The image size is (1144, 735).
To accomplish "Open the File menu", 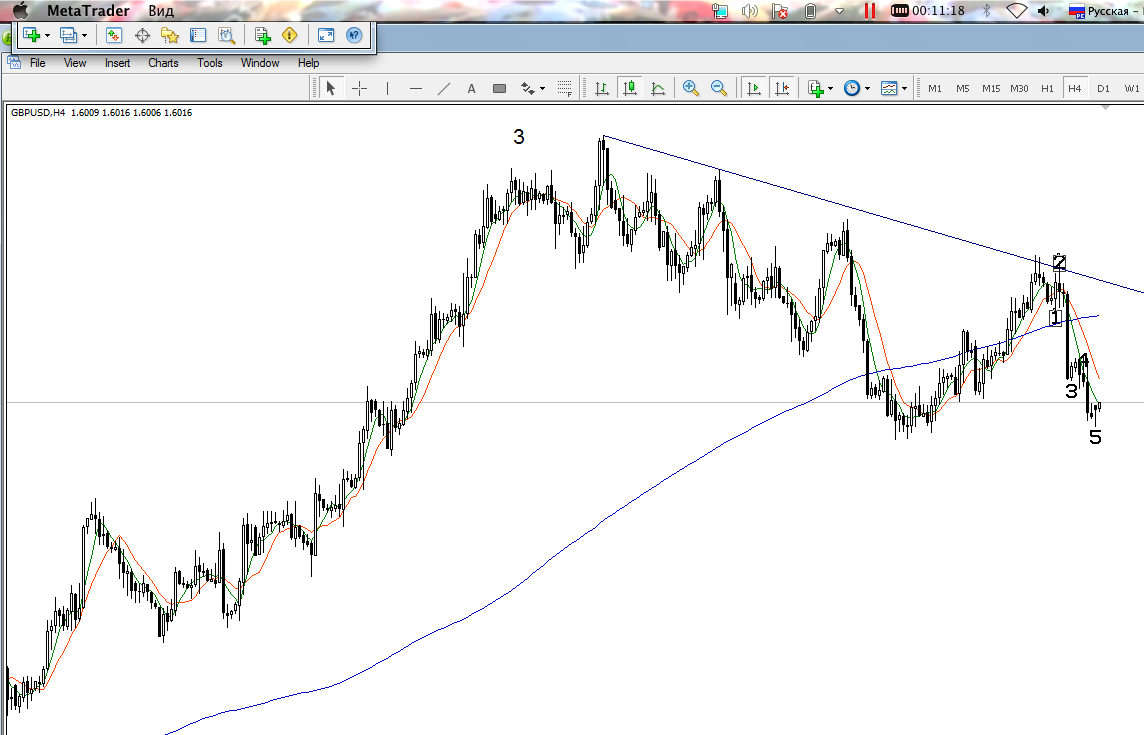I will click(x=38, y=63).
